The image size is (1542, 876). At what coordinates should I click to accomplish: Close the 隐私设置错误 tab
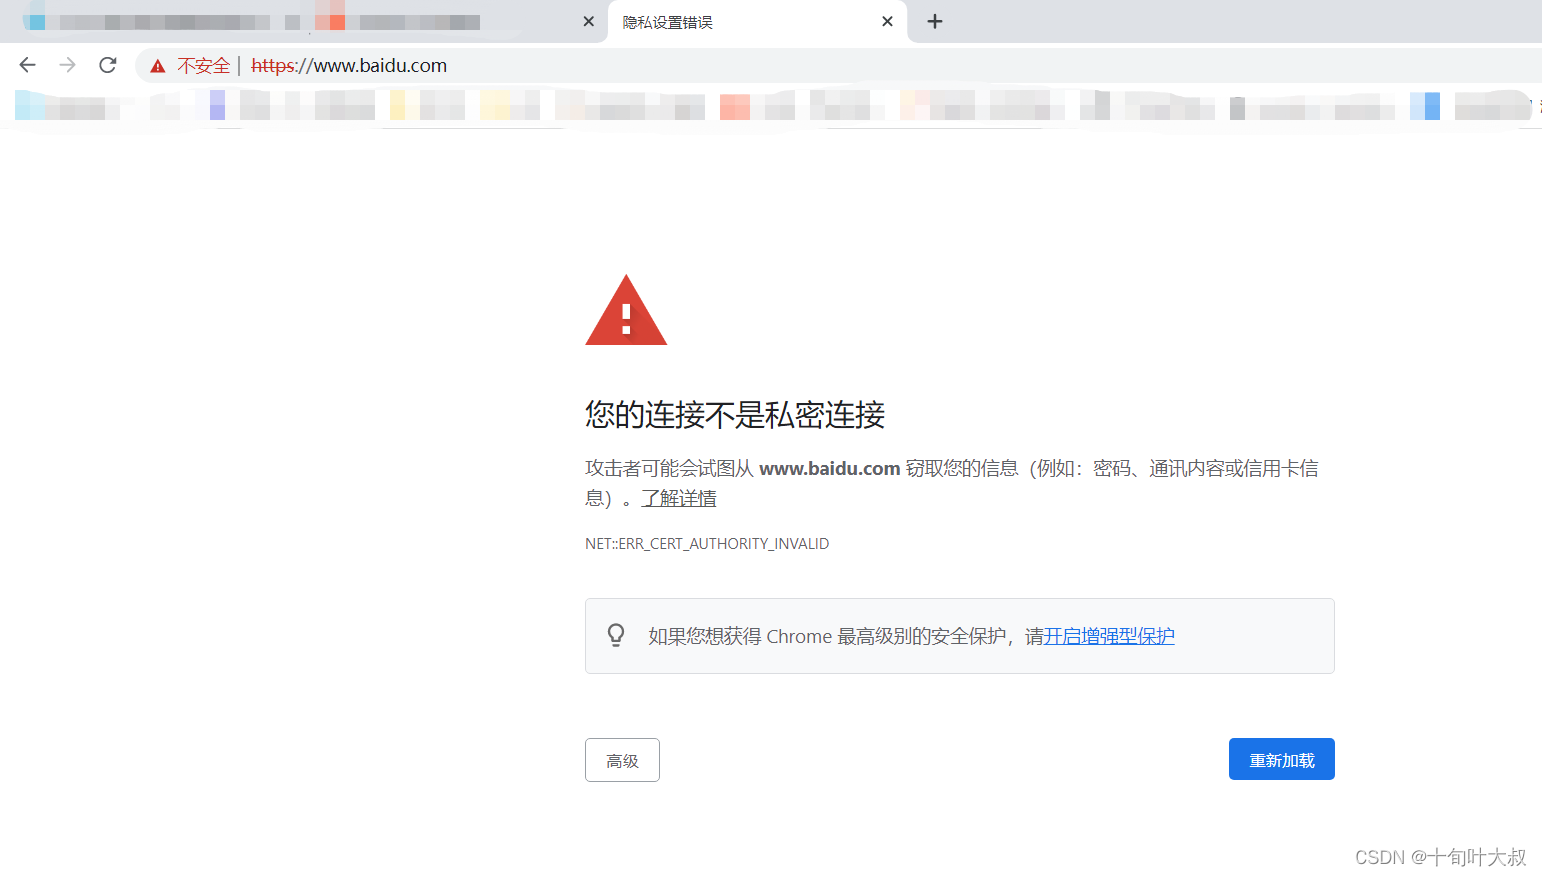point(887,21)
